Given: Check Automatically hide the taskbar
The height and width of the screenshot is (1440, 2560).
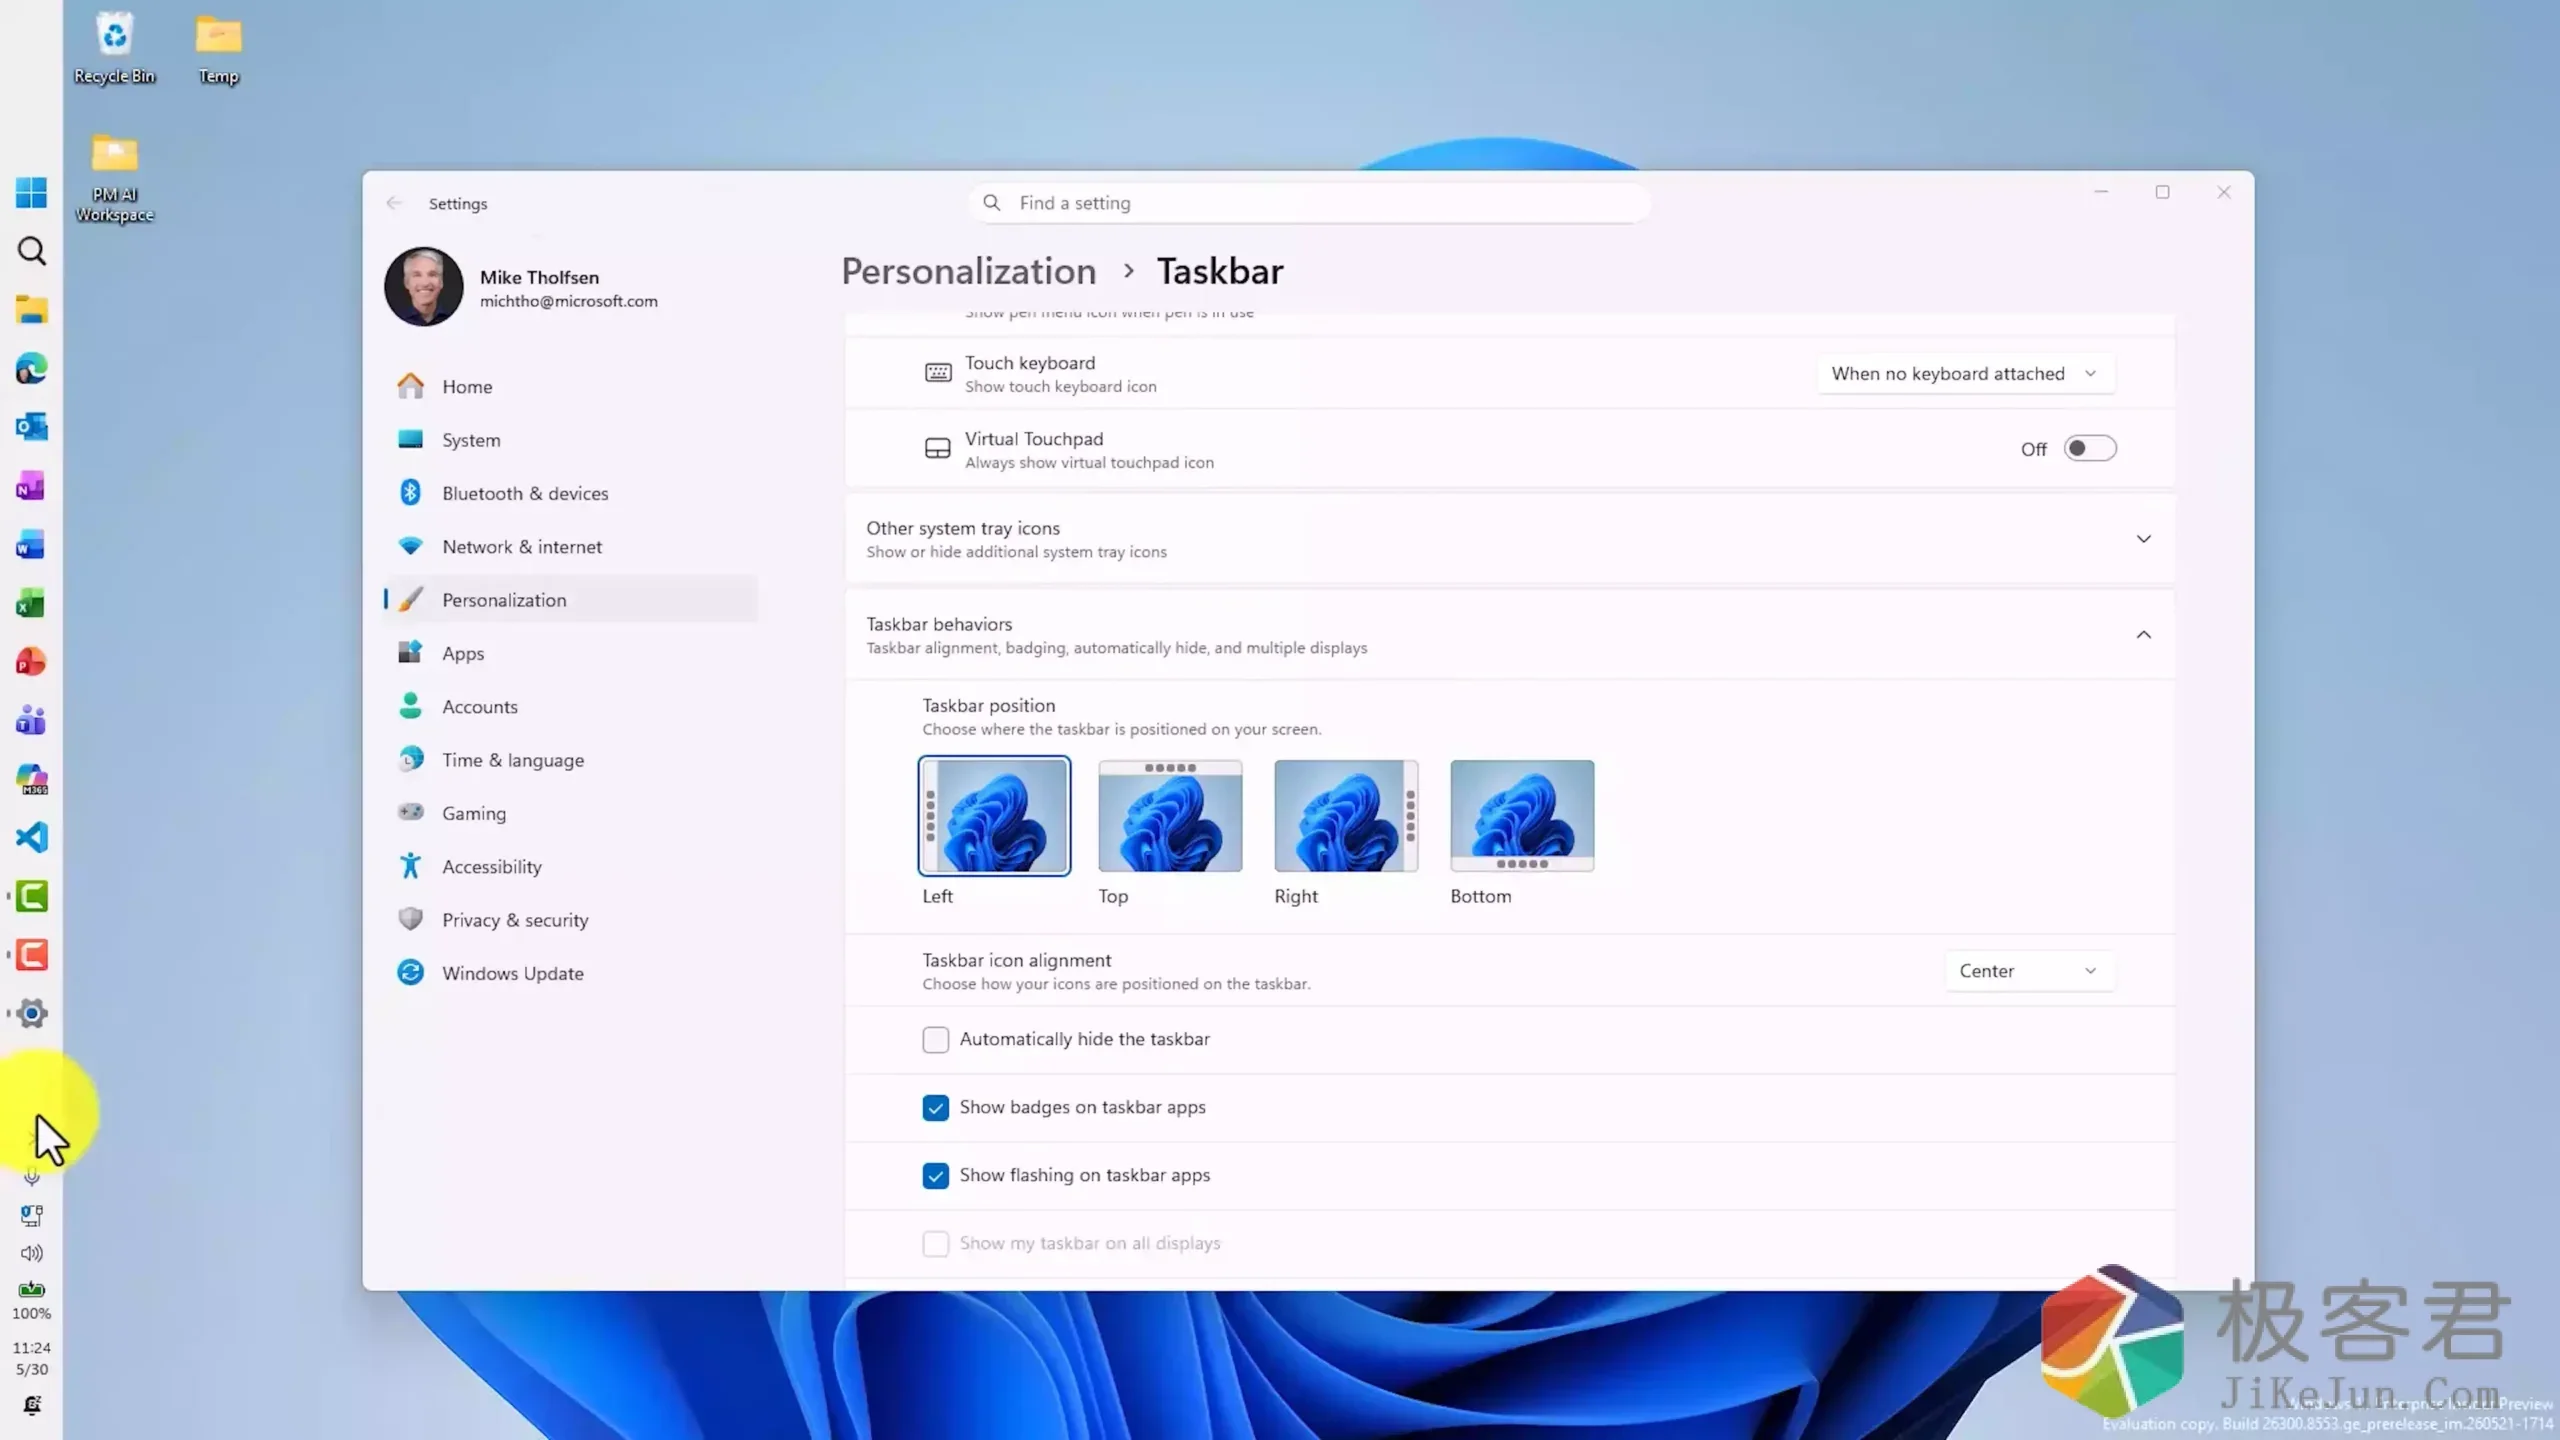Looking at the screenshot, I should [935, 1040].
